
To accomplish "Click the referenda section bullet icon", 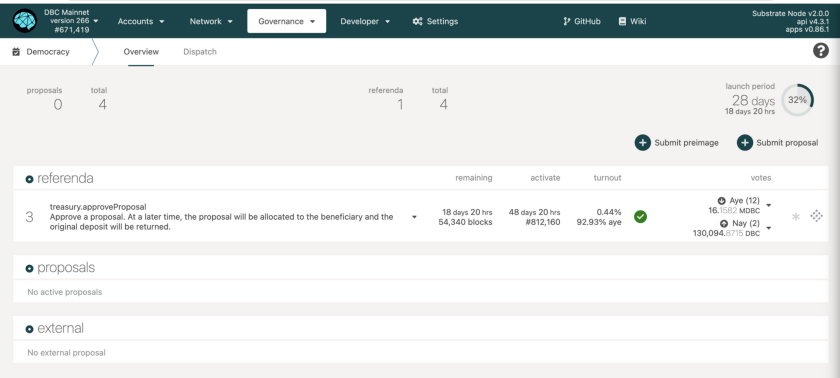I will [29, 179].
